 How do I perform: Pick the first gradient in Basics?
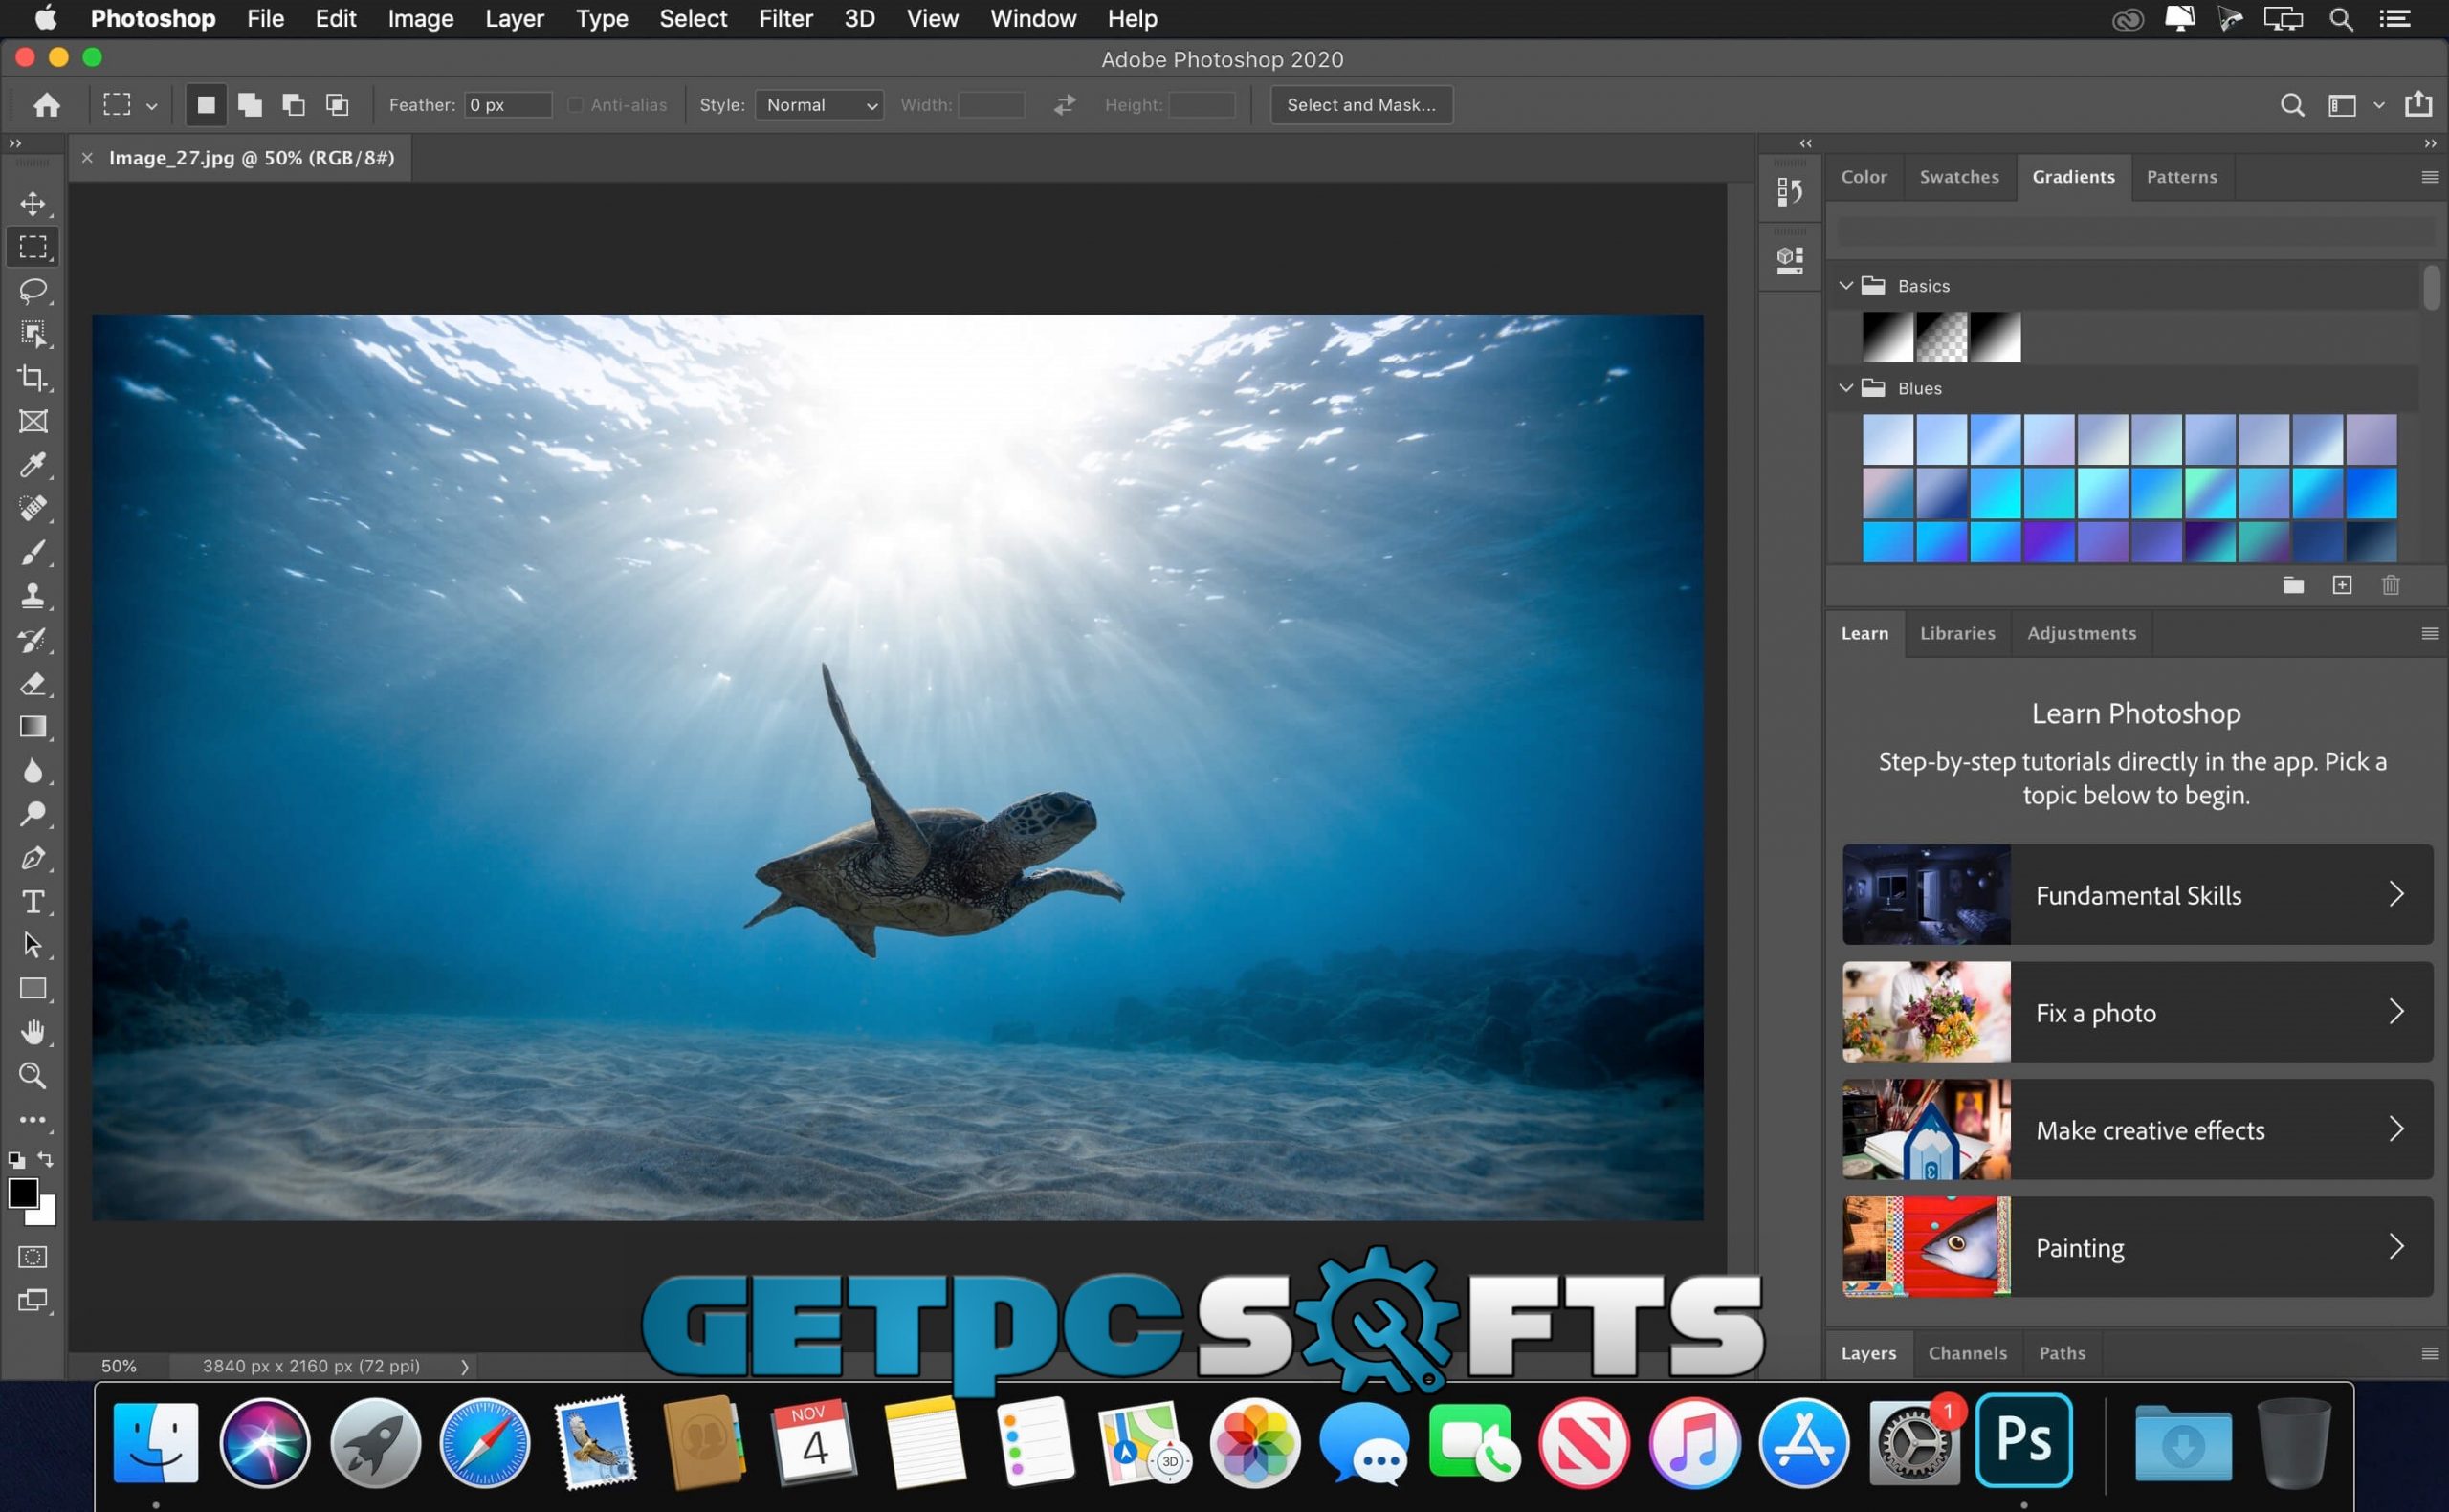(x=1887, y=337)
